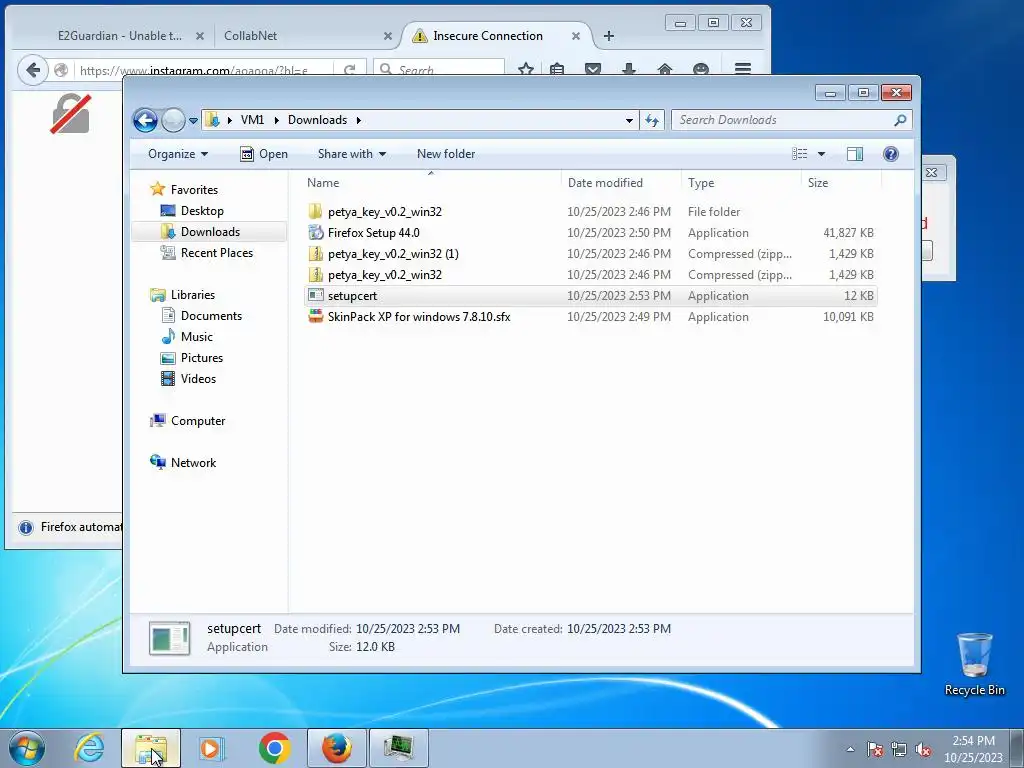Image resolution: width=1024 pixels, height=768 pixels.
Task: Select Network in the navigation pane
Action: [193, 463]
